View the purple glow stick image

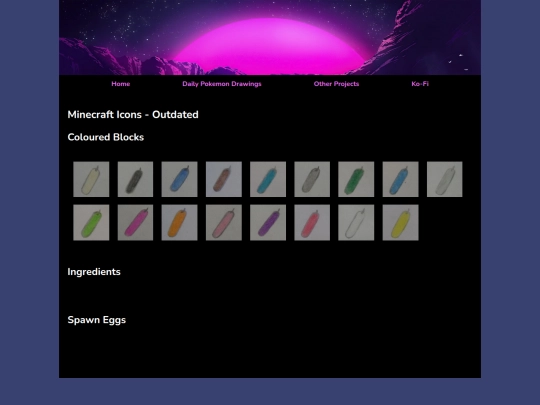click(x=268, y=222)
